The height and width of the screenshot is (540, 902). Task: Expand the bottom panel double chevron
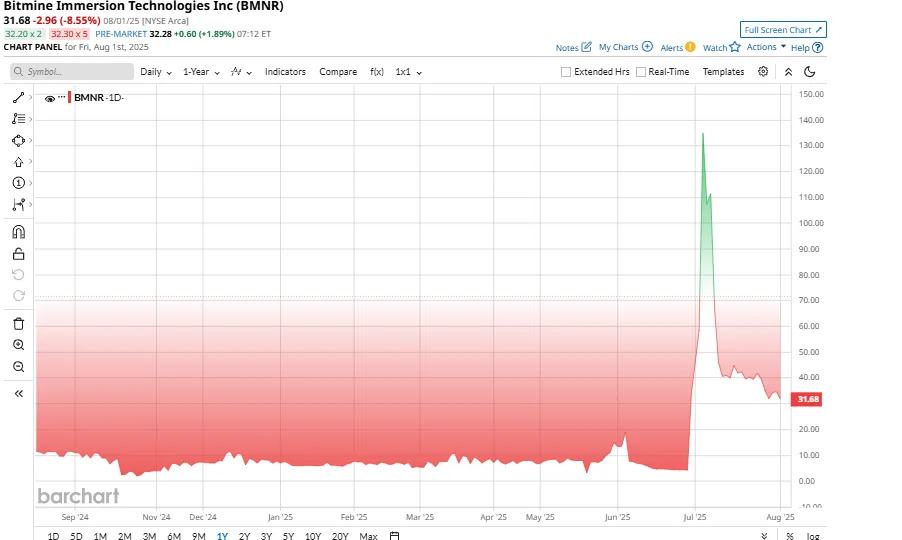764,535
